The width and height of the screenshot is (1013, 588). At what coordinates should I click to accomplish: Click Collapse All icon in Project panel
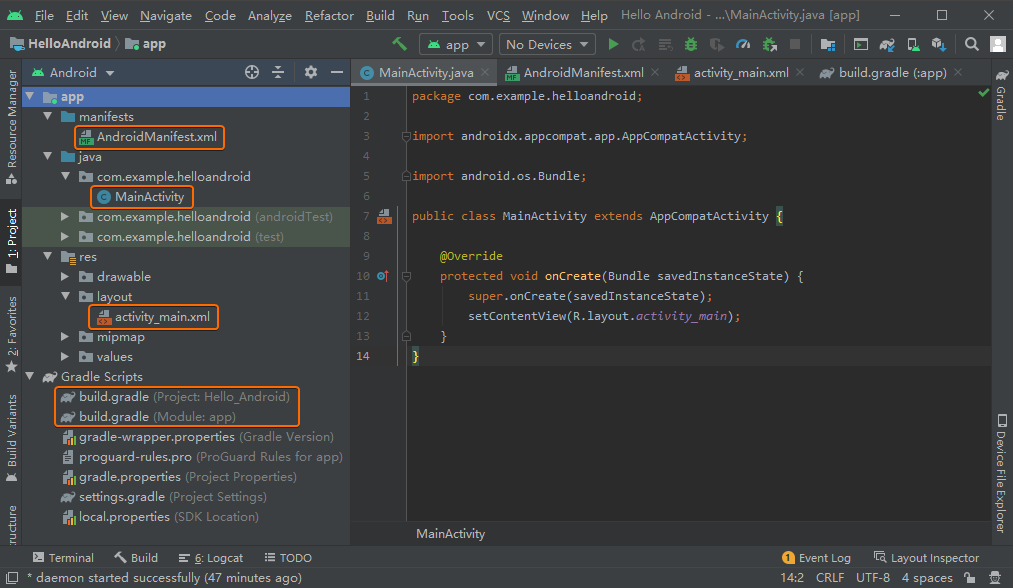tap(278, 72)
